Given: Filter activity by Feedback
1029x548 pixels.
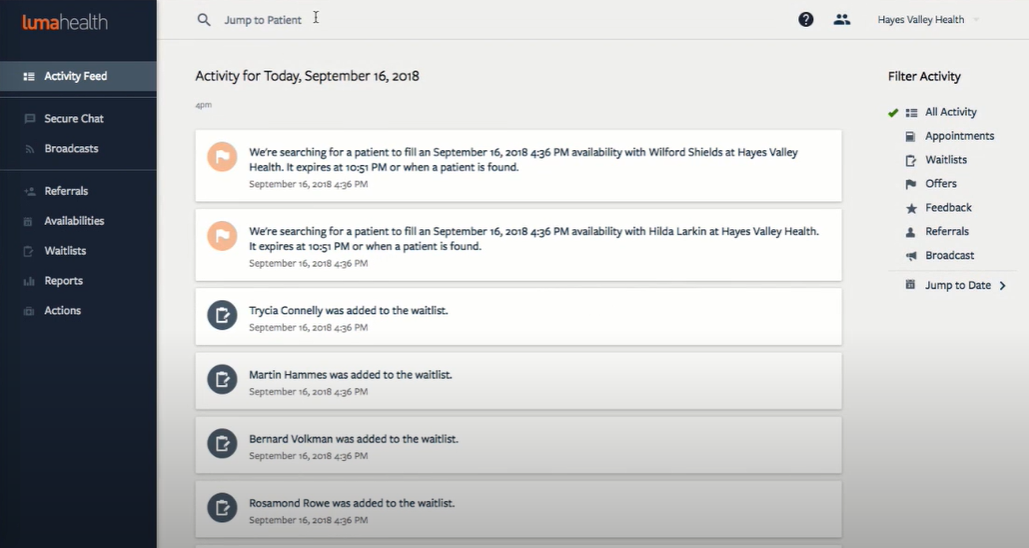Looking at the screenshot, I should coord(948,208).
